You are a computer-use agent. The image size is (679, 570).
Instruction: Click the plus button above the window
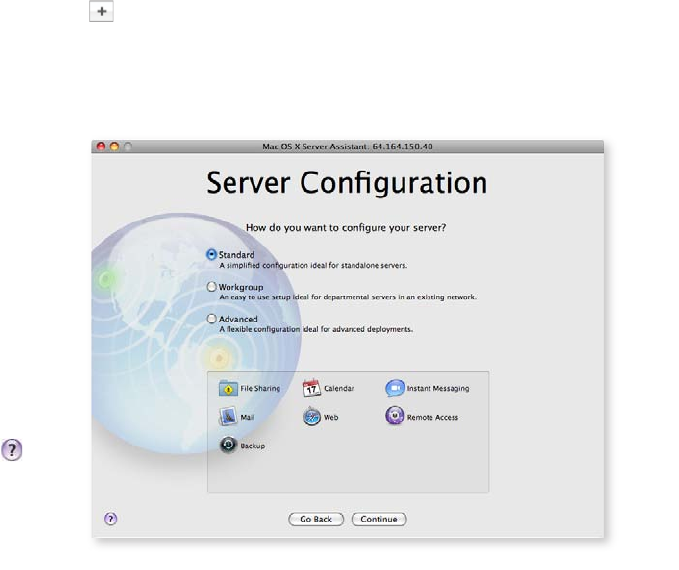[101, 11]
